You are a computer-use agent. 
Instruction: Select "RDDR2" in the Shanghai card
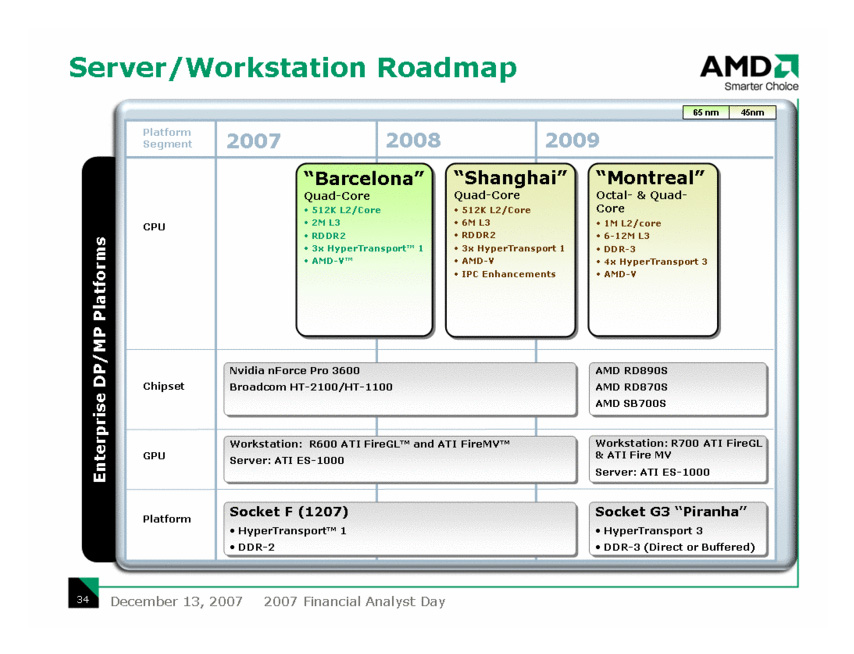point(479,235)
